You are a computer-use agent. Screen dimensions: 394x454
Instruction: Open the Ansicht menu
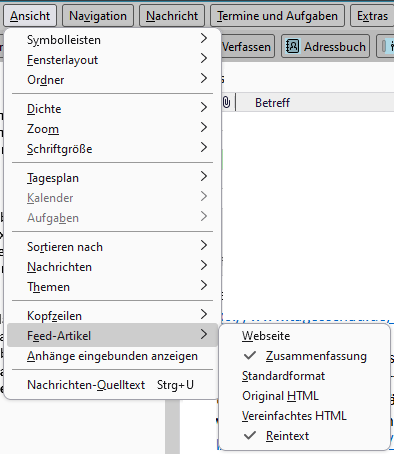(x=30, y=16)
